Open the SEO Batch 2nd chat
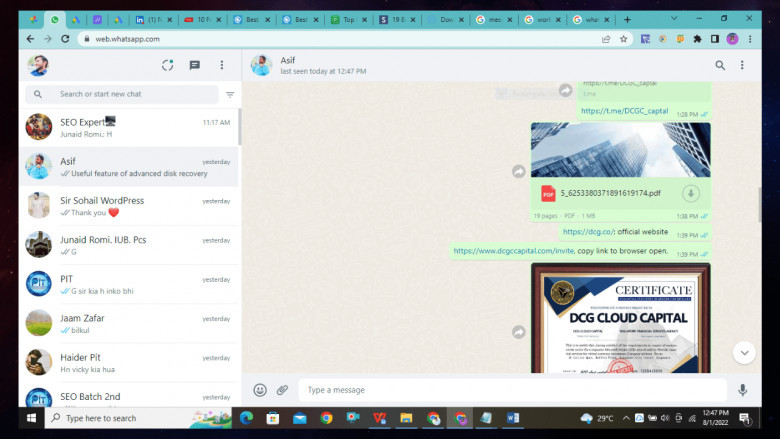 [x=128, y=396]
